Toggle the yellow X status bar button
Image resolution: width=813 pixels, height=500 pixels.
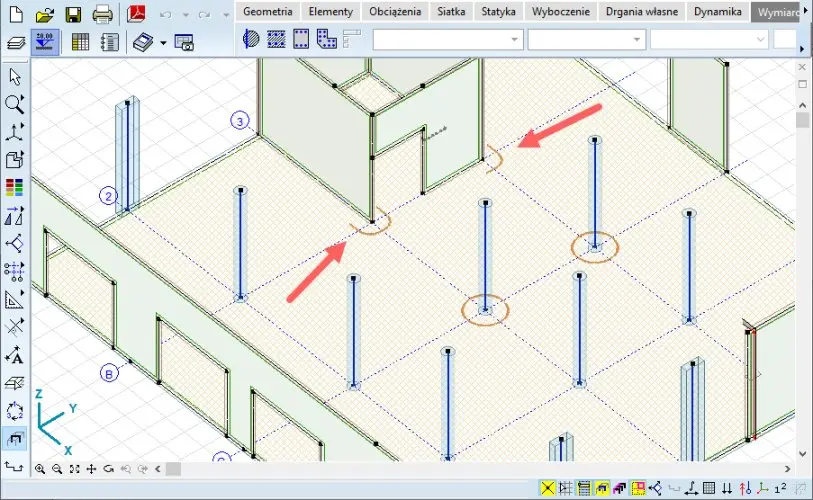548,488
